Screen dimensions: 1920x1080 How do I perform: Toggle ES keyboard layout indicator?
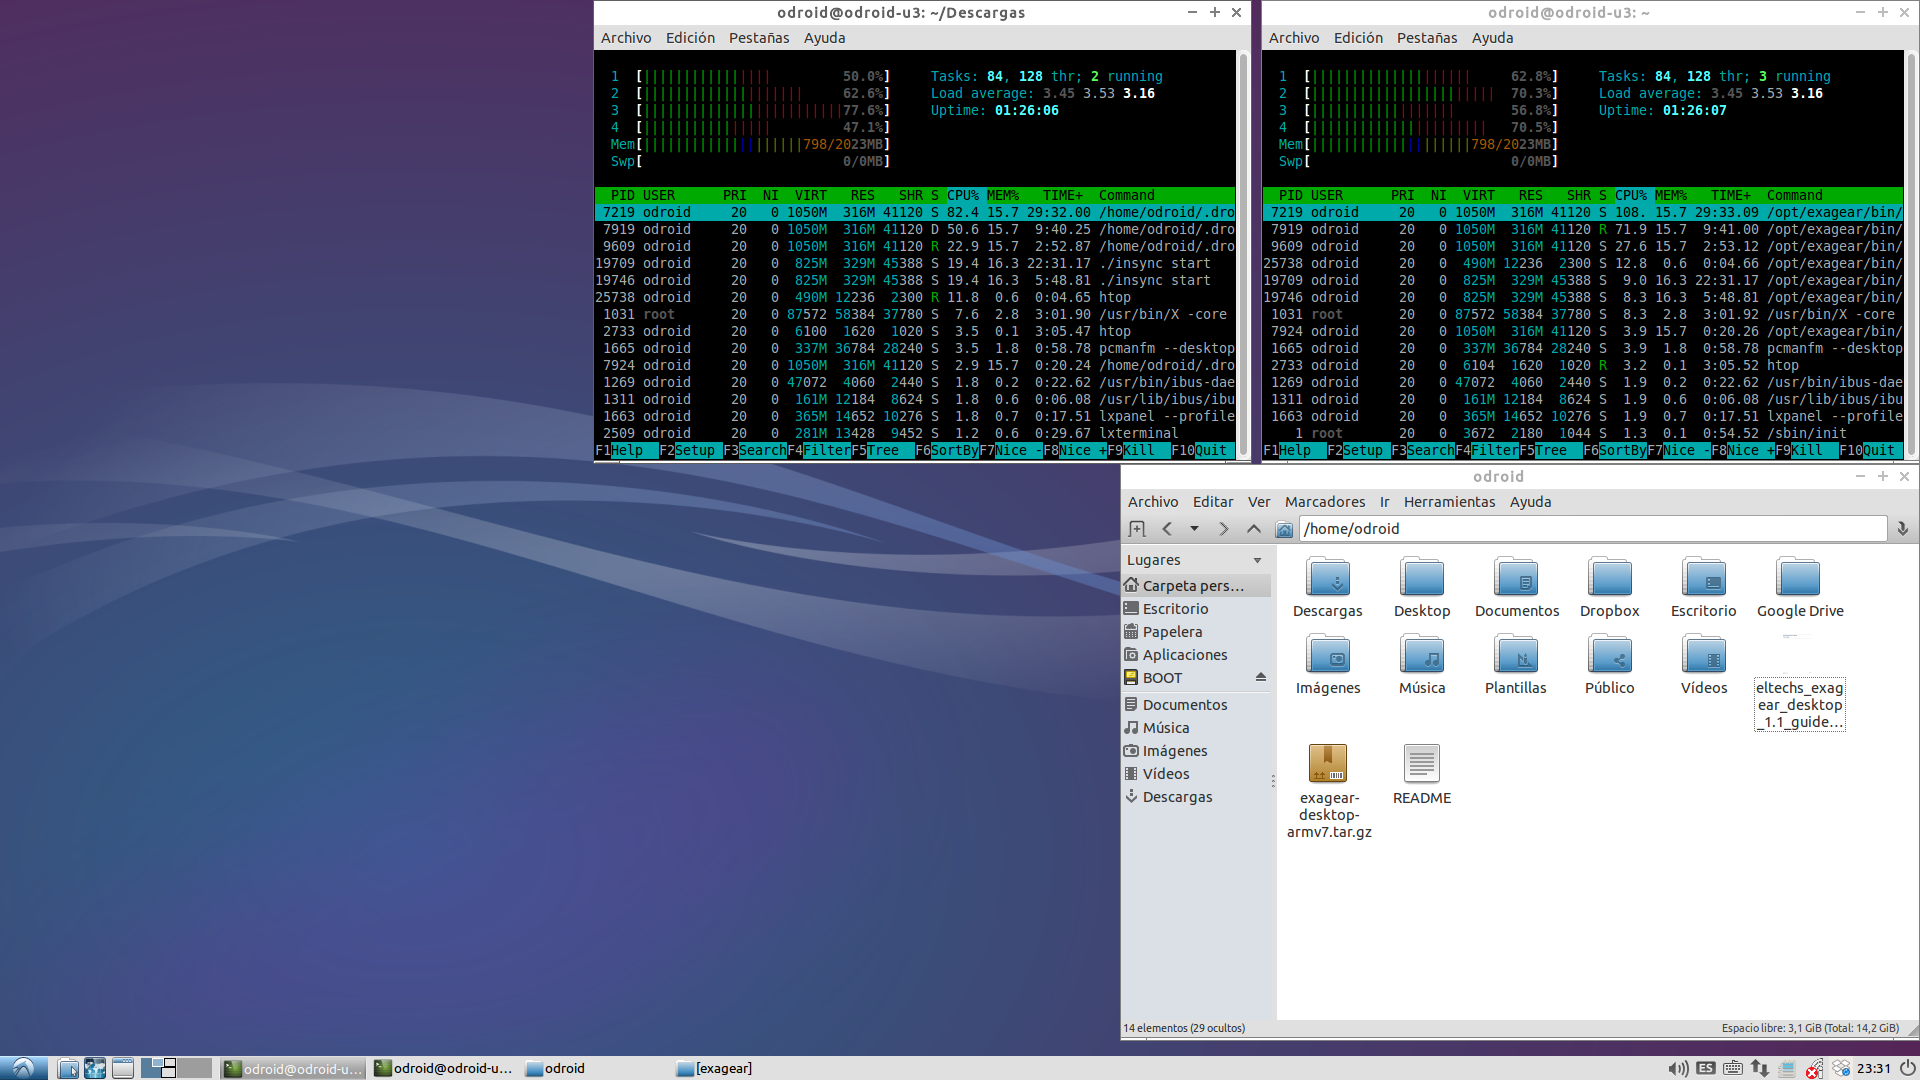(x=1706, y=1068)
